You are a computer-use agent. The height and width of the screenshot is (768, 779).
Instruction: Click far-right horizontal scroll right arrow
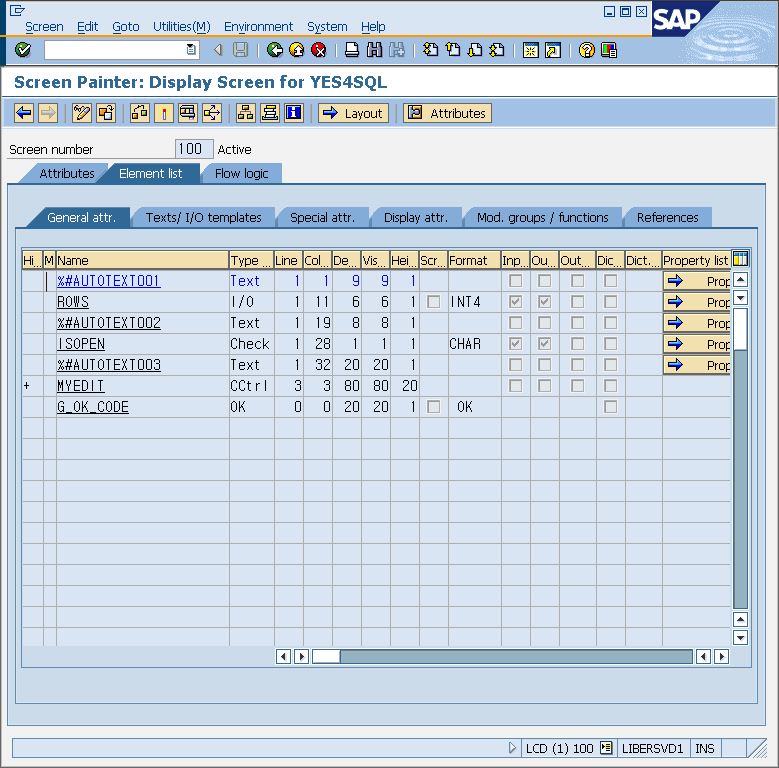[x=721, y=656]
